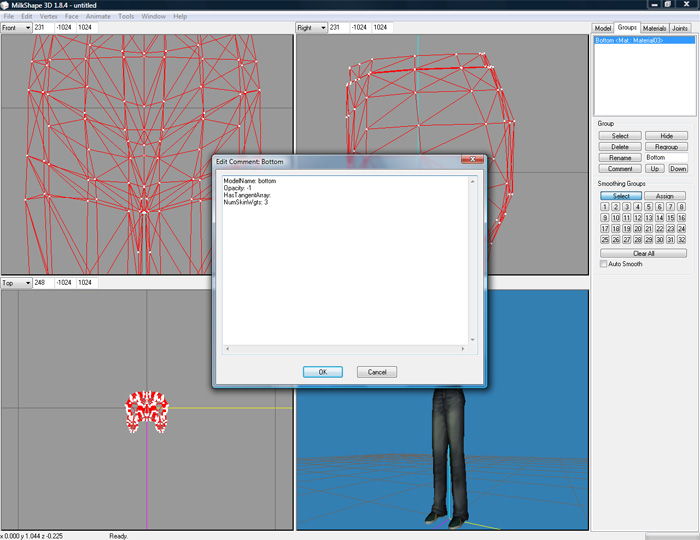The image size is (700, 540).
Task: Click Top viewport near clip -1024 field
Action: pyautogui.click(x=65, y=283)
